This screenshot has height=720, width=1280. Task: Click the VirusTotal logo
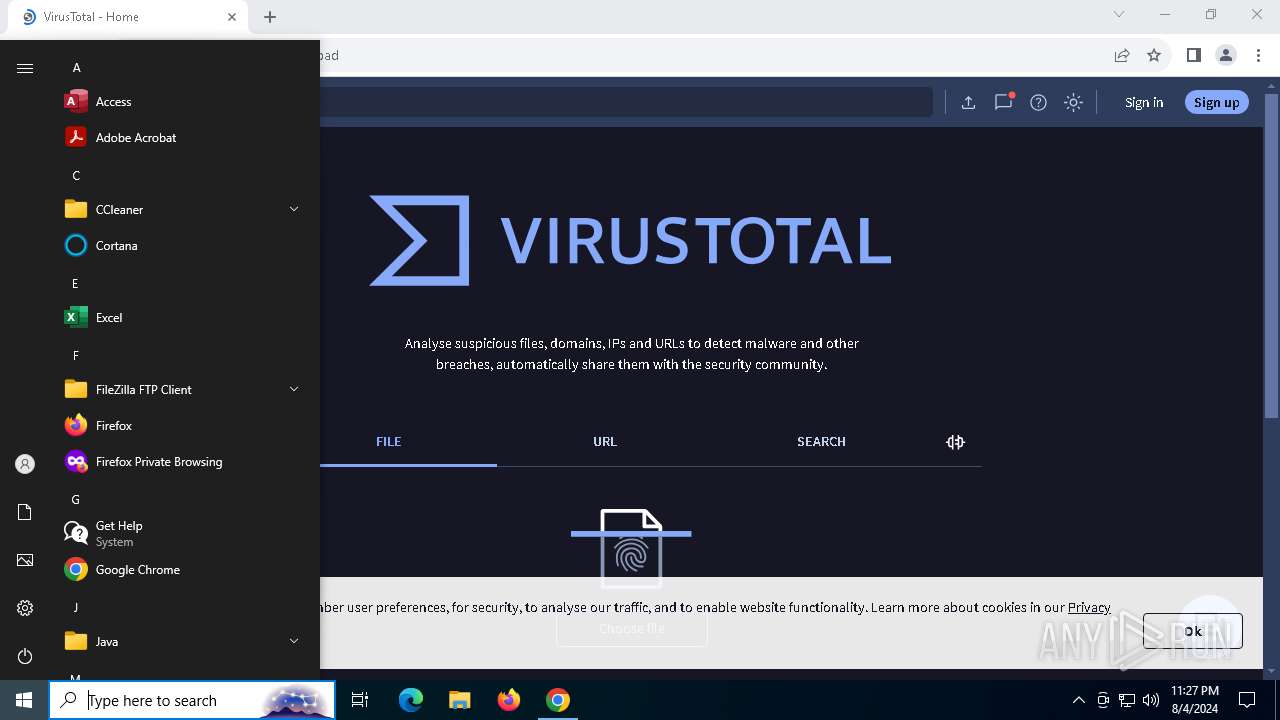tap(630, 240)
